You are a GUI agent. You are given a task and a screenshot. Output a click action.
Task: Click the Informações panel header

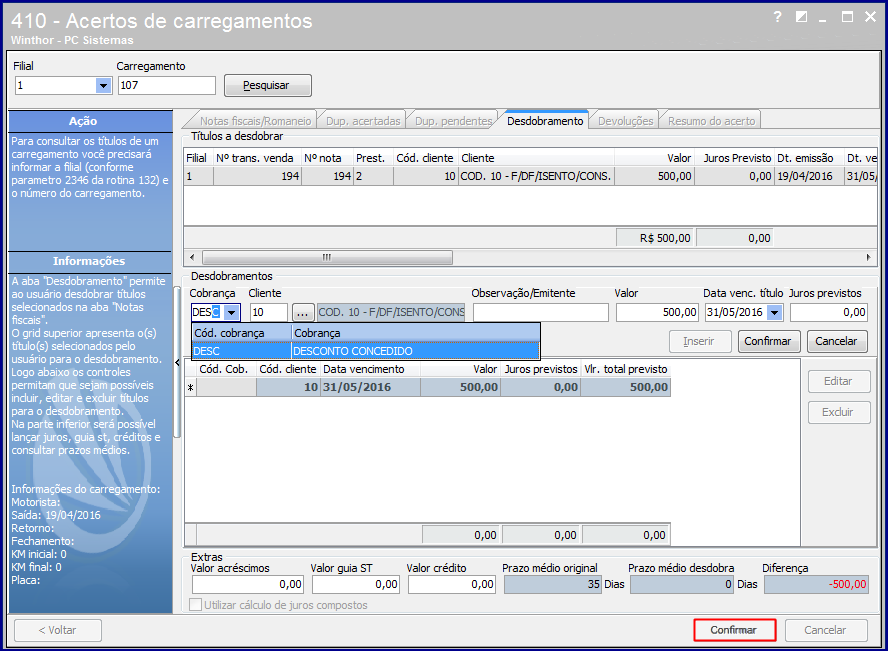[x=90, y=261]
